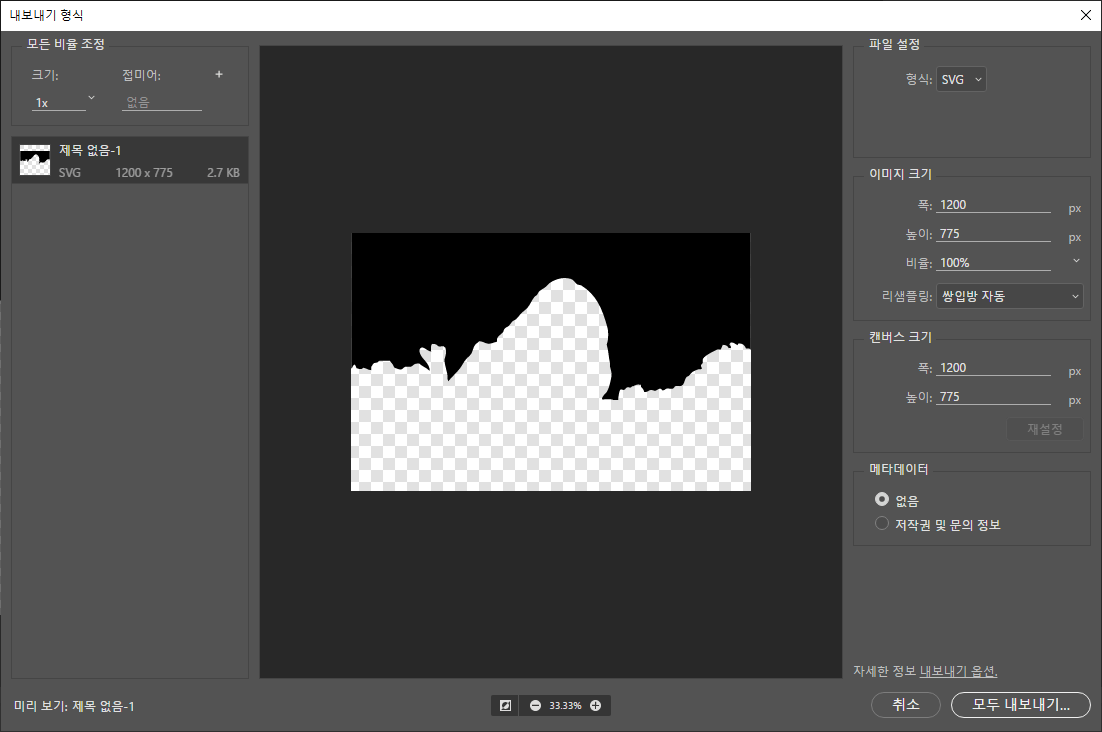The height and width of the screenshot is (732, 1102).
Task: Click the plus icon to add export size
Action: (x=219, y=74)
